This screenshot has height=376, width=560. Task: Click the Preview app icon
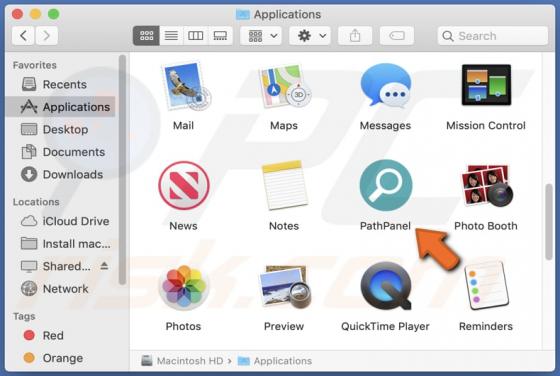click(x=285, y=287)
